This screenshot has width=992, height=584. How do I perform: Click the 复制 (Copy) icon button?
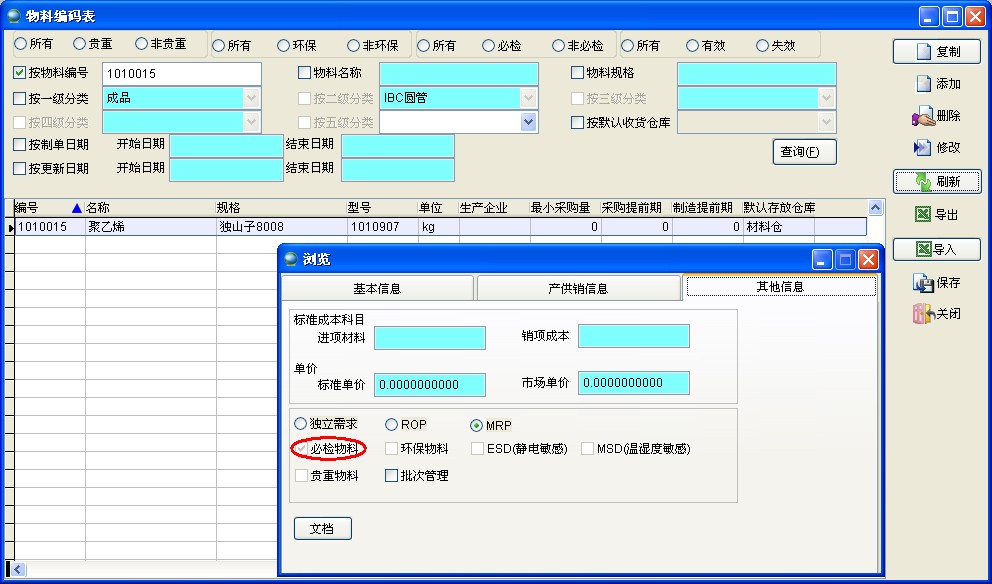pos(936,52)
